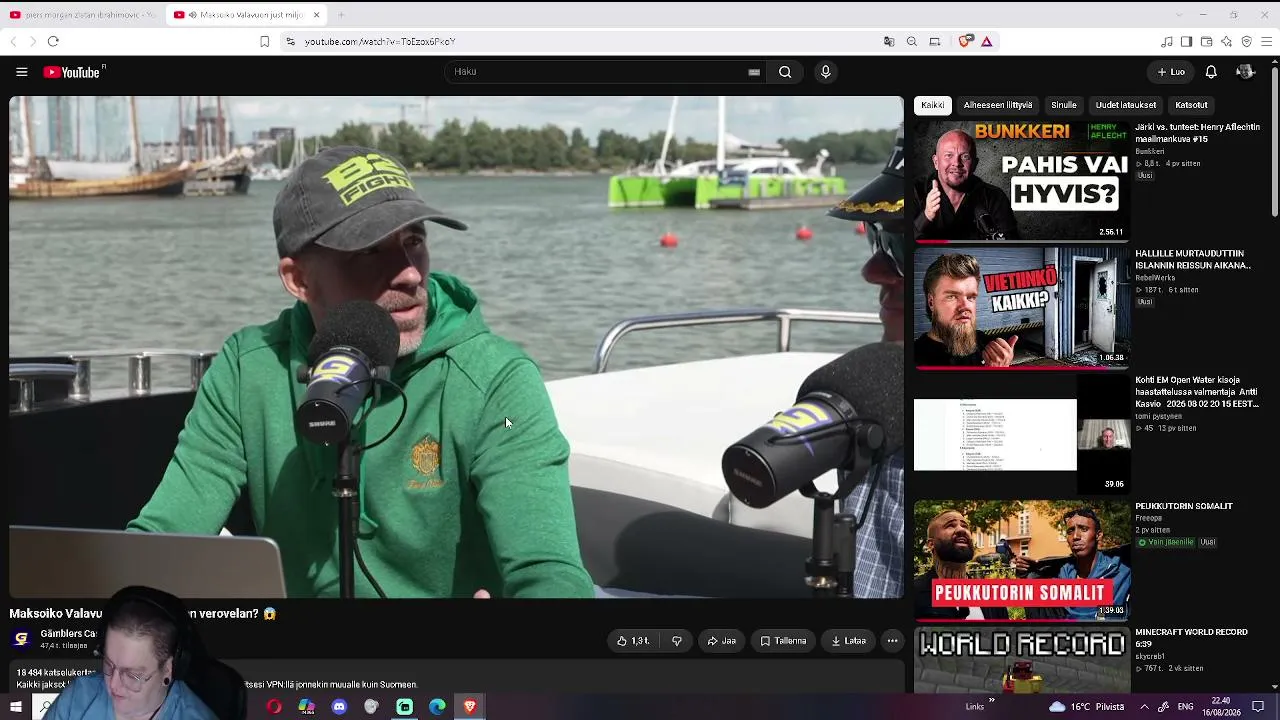
Task: Open Microsoft Edge from the taskbar
Action: tap(437, 707)
